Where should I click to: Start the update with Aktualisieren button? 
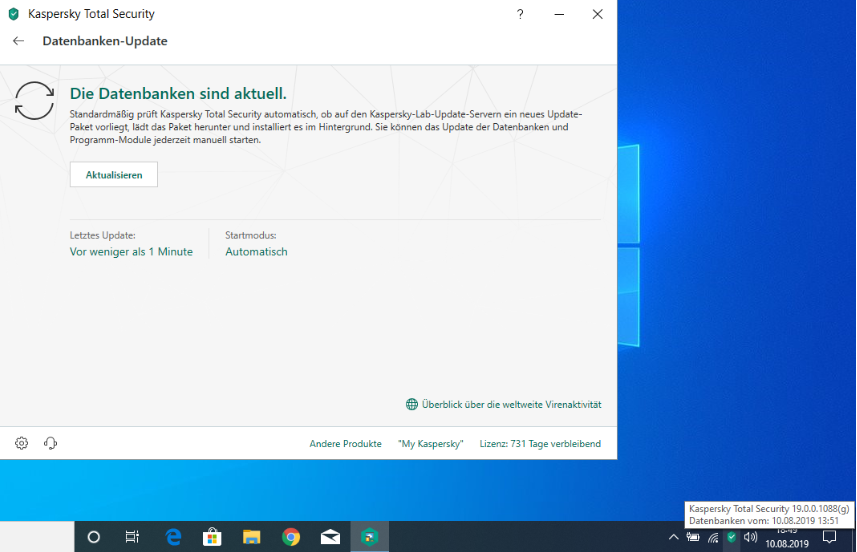point(114,175)
